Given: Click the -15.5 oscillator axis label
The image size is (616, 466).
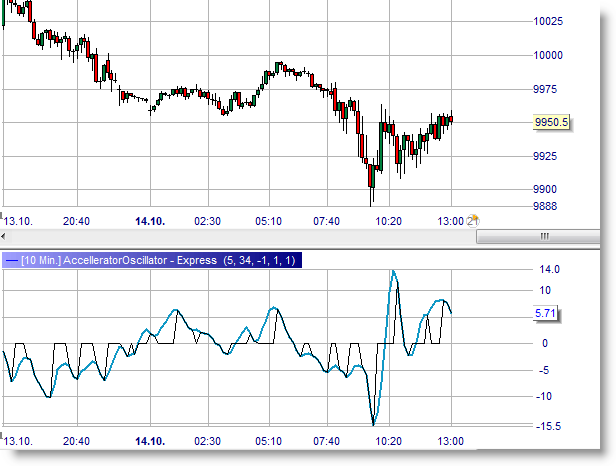Looking at the screenshot, I should click(549, 426).
